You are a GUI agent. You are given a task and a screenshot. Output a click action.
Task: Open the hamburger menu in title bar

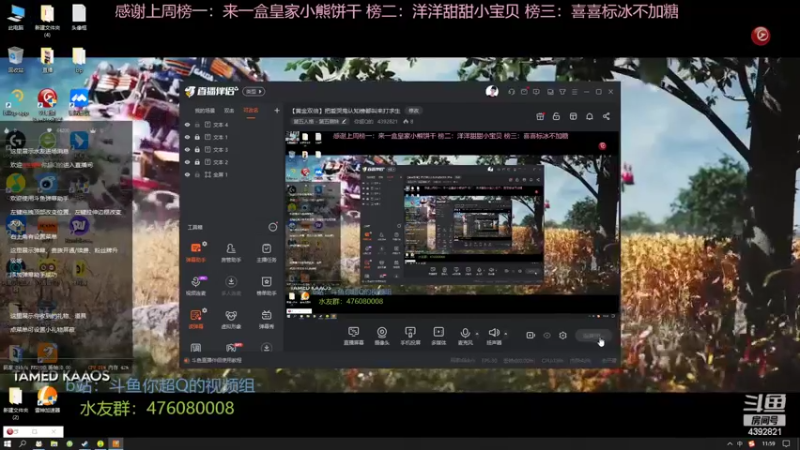[x=574, y=92]
